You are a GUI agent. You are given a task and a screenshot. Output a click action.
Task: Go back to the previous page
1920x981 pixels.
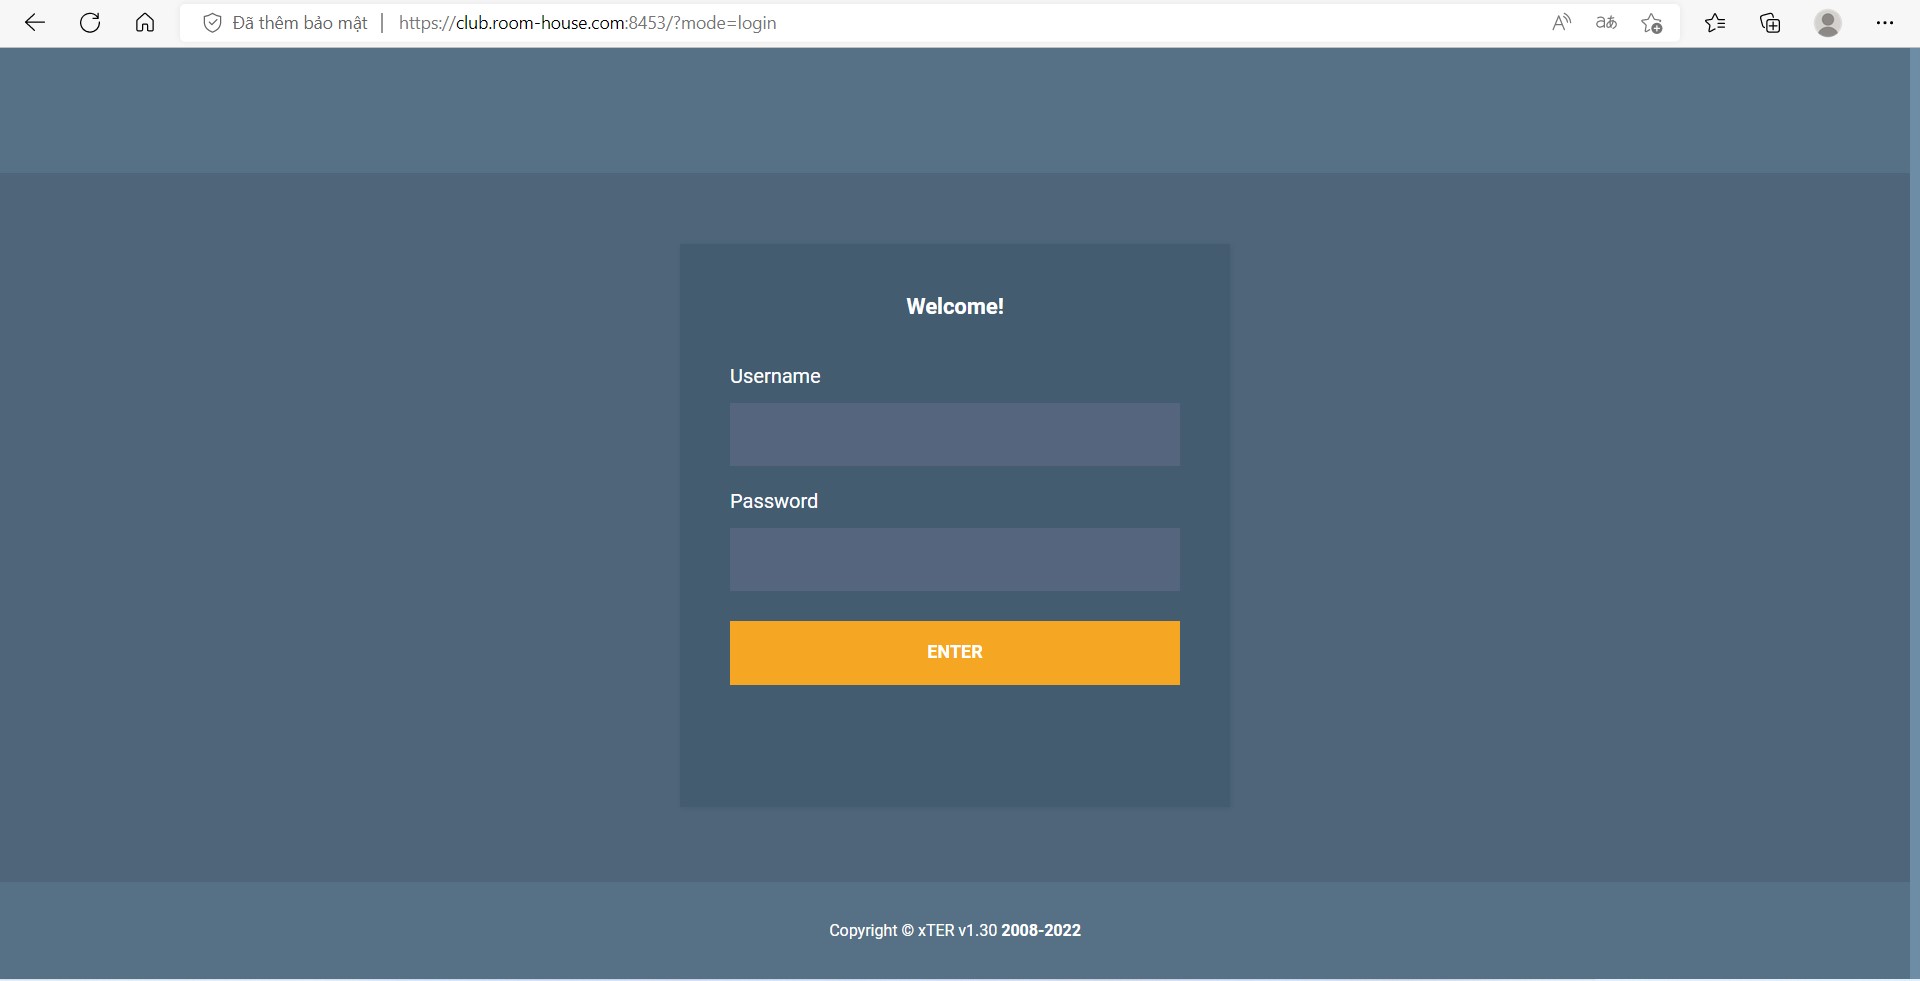(x=35, y=23)
